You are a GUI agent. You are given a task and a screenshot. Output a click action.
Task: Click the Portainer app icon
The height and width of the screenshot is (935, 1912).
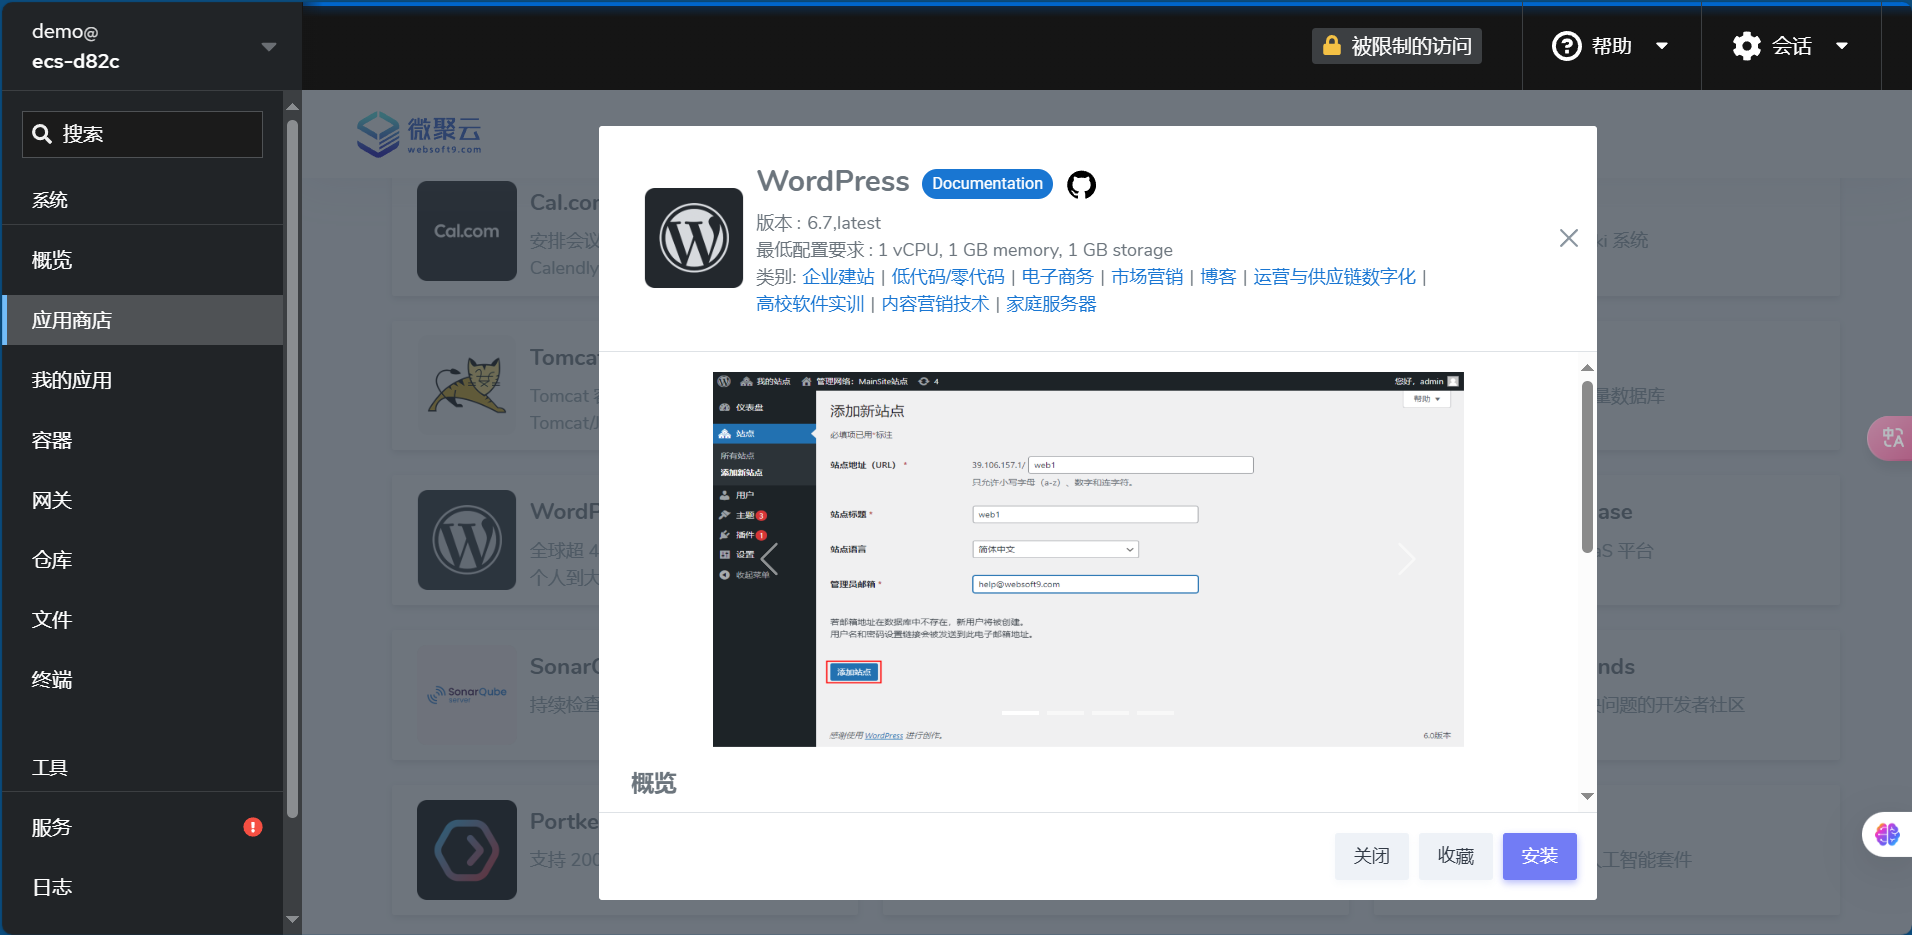pos(467,850)
